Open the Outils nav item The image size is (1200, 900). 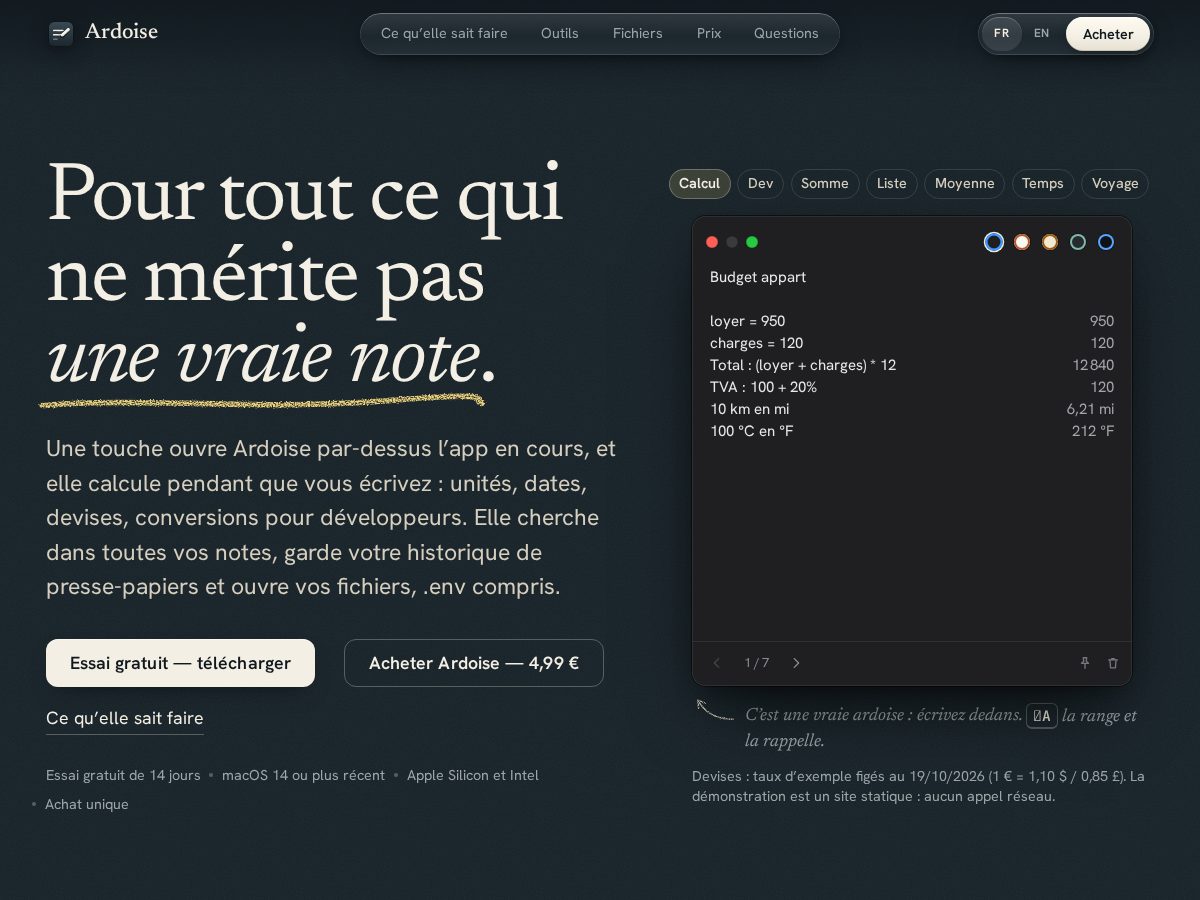tap(560, 33)
